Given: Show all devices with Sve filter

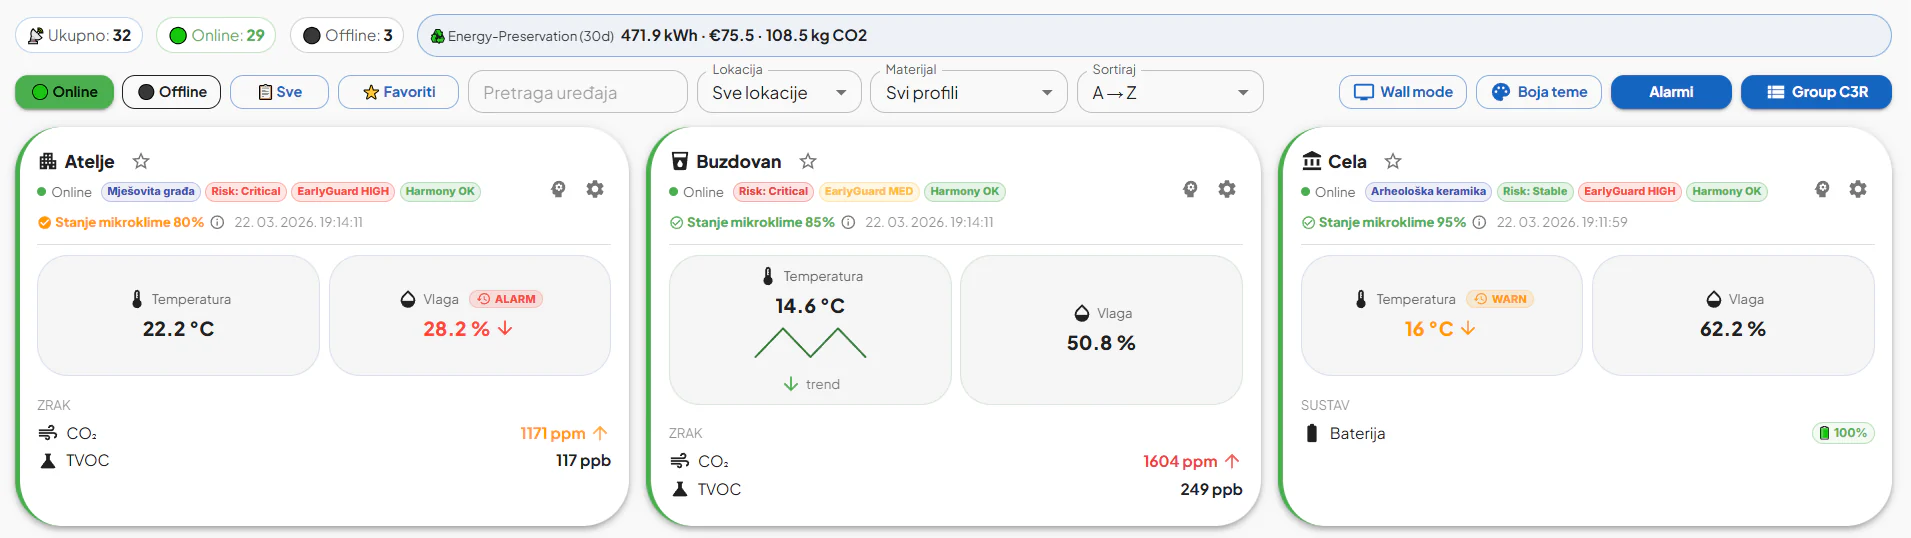Looking at the screenshot, I should click(280, 92).
